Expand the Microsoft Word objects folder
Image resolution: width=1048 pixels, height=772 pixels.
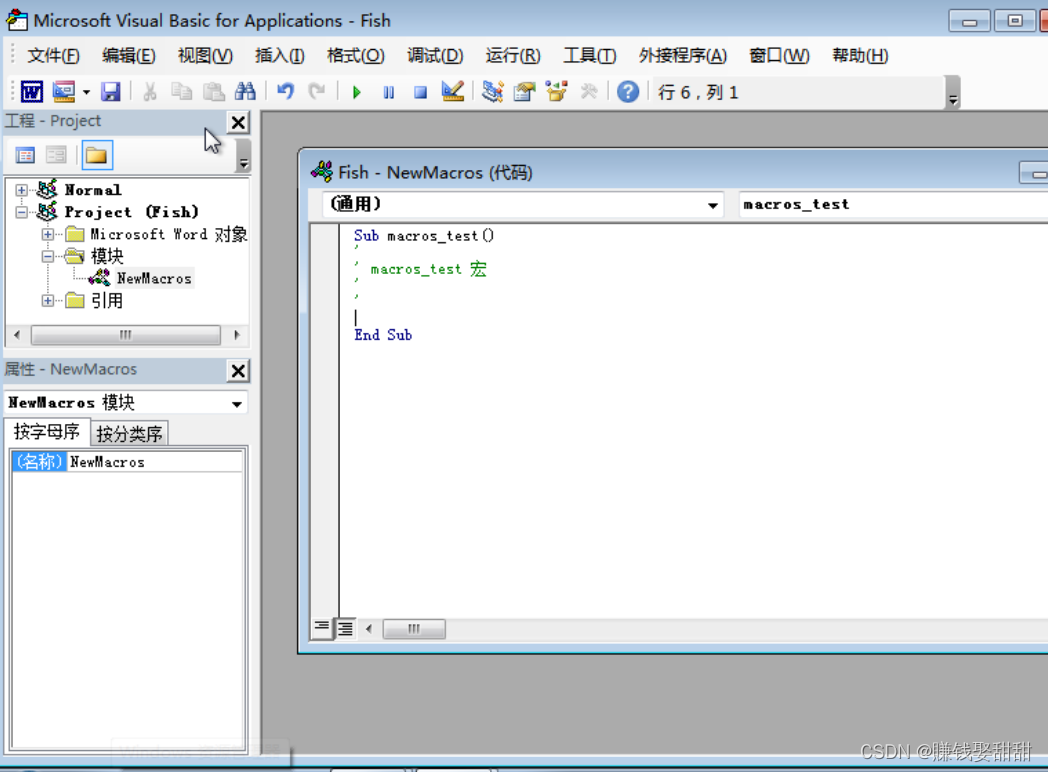47,235
